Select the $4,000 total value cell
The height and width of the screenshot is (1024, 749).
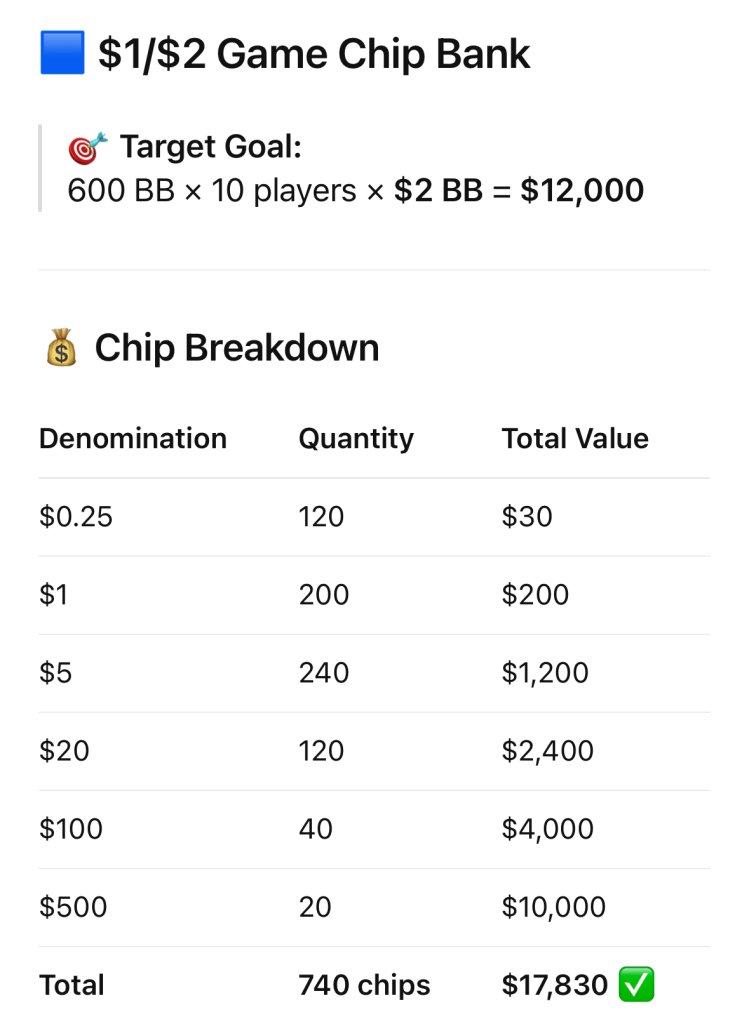pos(548,829)
